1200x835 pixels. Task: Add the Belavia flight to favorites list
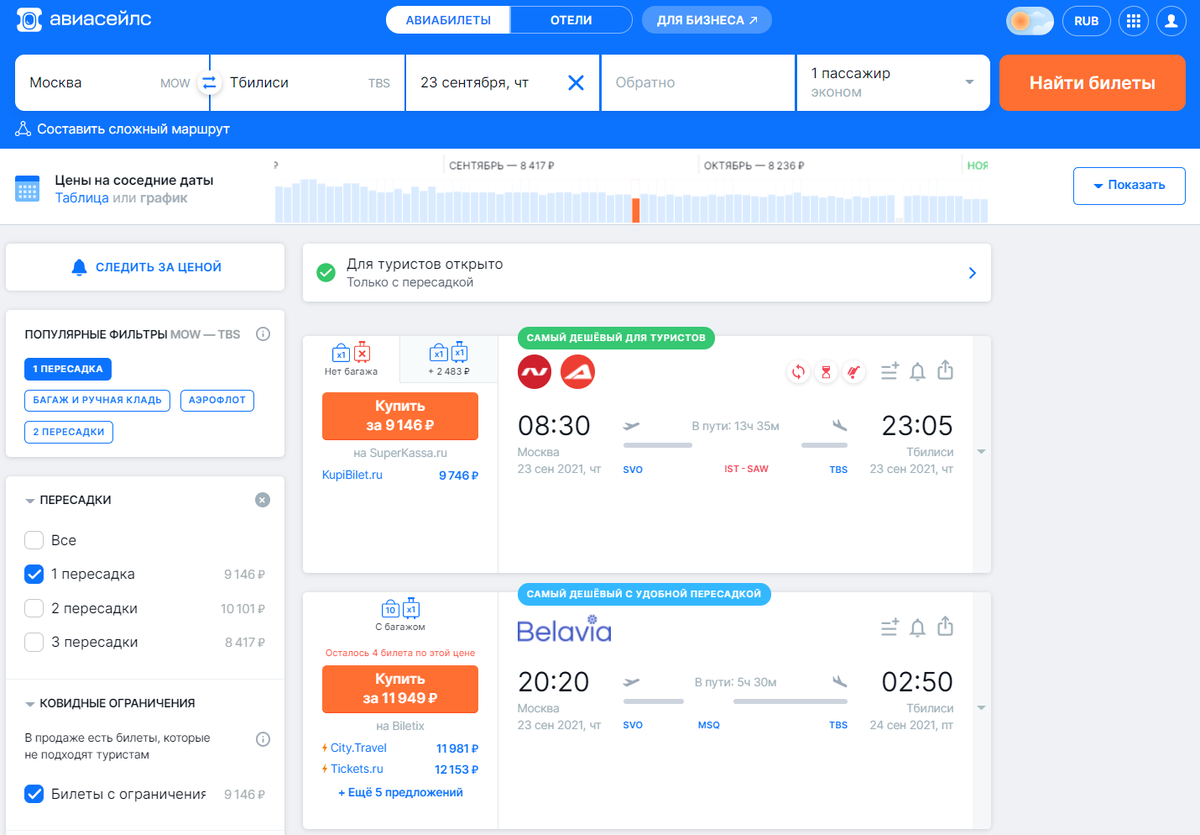coord(890,628)
